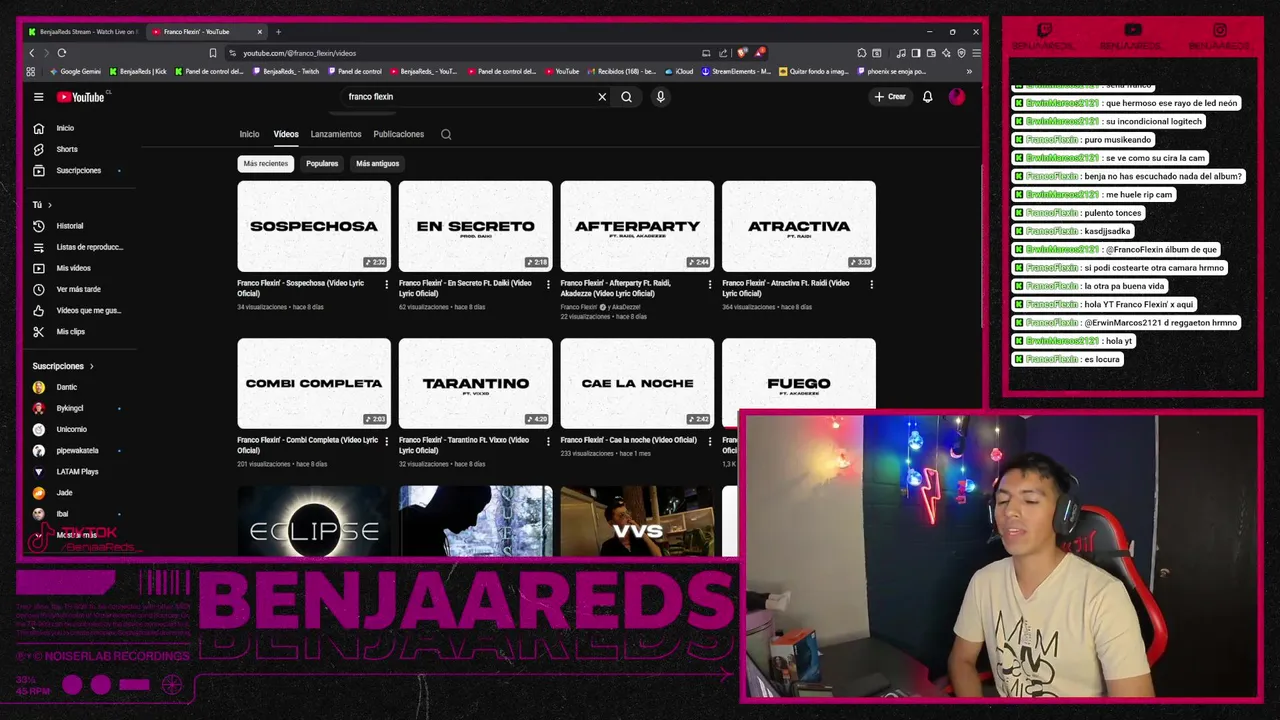Show more bookmarks overflow chevron
Image resolution: width=1280 pixels, height=720 pixels.
968,71
